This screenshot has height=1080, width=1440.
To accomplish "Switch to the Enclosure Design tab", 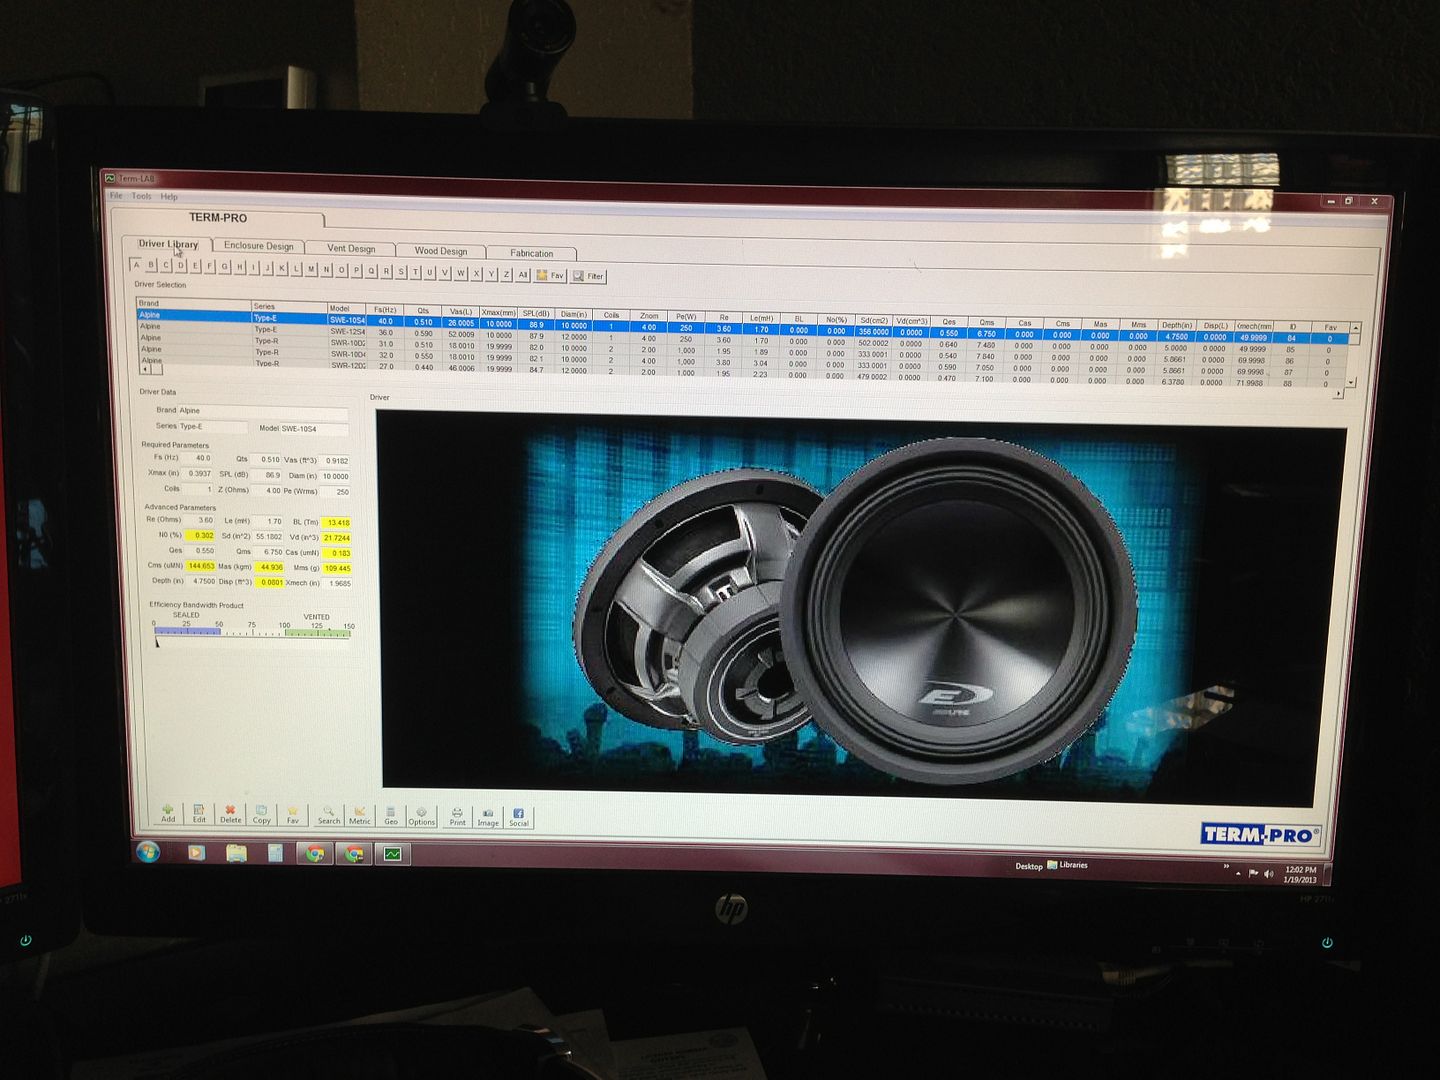I will [x=259, y=246].
